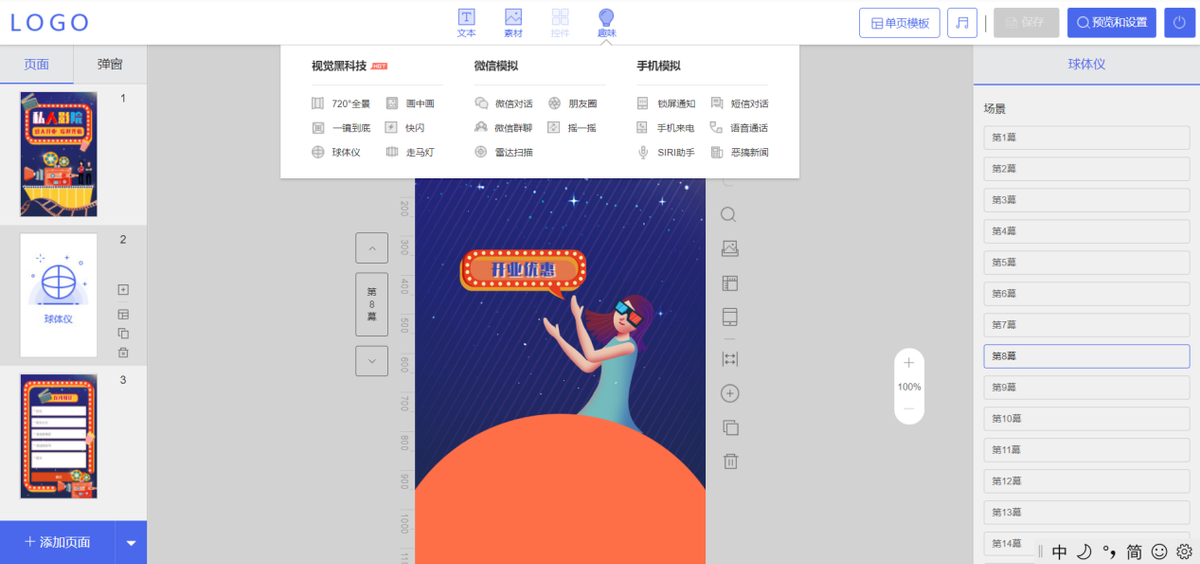Open the 趣味 fun effects menu
The height and width of the screenshot is (564, 1200).
coord(606,23)
